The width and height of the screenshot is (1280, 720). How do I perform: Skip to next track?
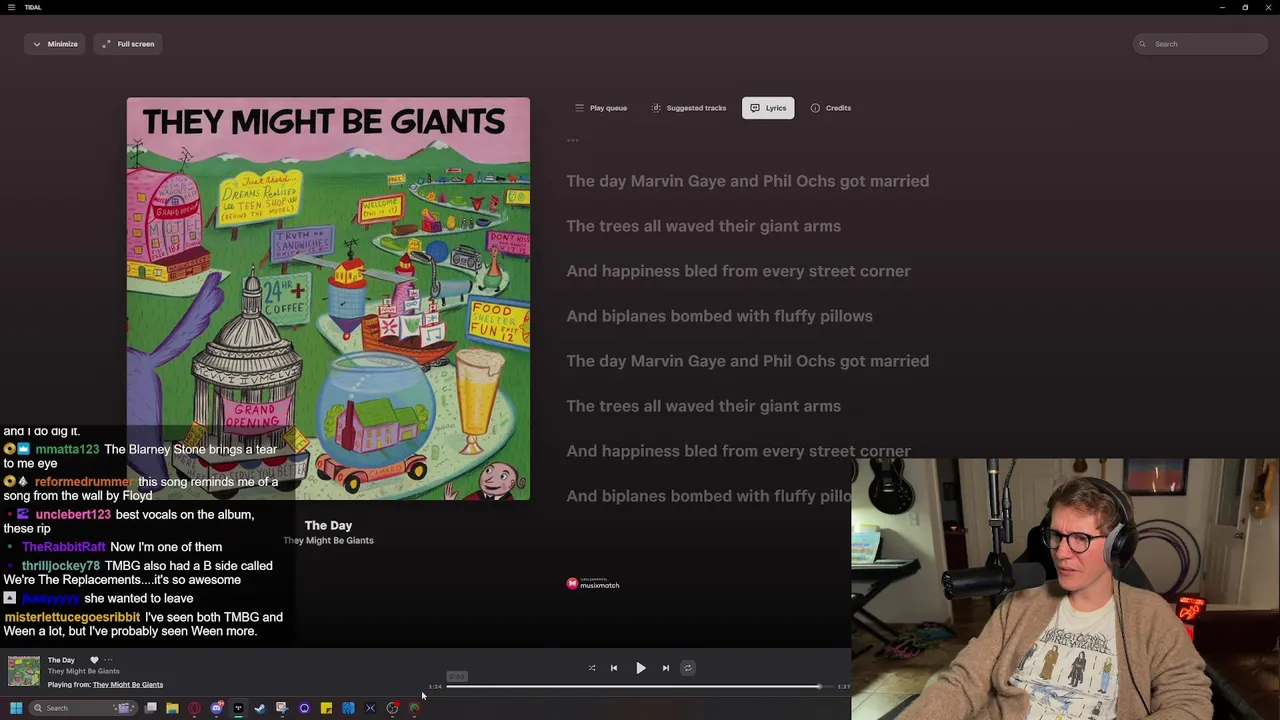(666, 668)
